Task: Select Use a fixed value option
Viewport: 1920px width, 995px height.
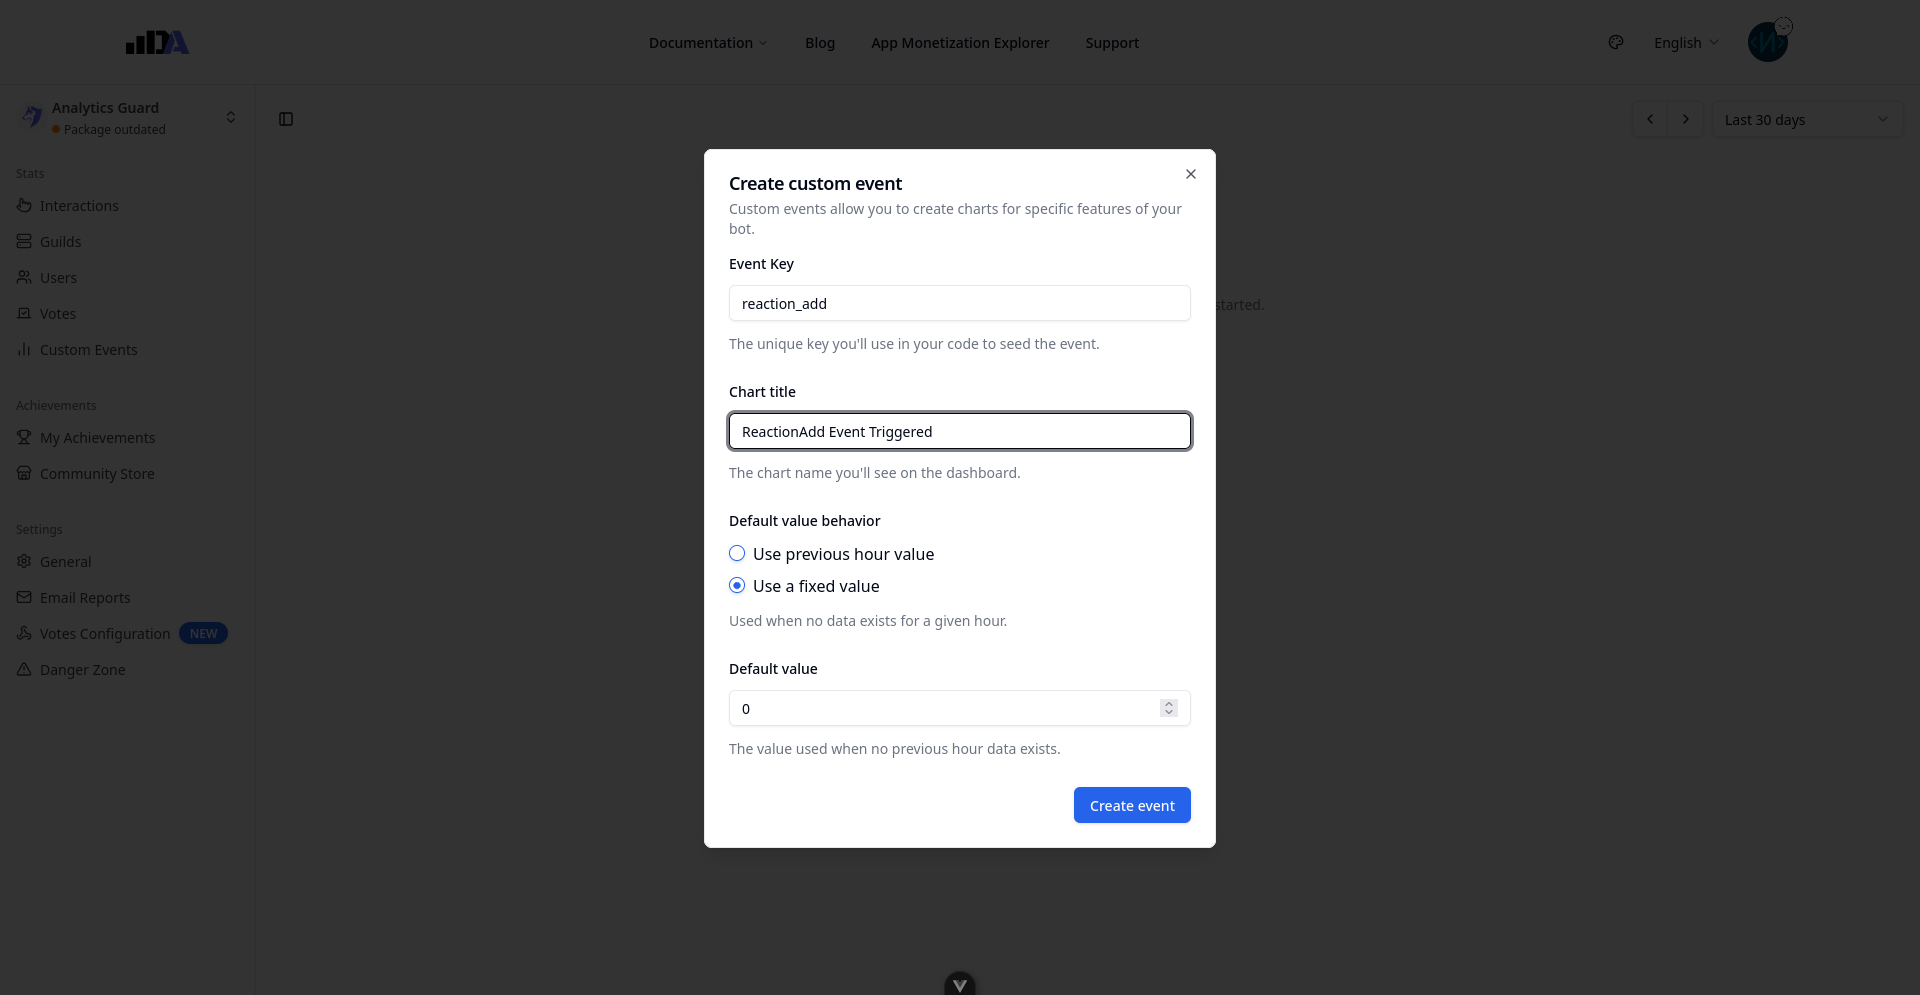Action: click(737, 586)
